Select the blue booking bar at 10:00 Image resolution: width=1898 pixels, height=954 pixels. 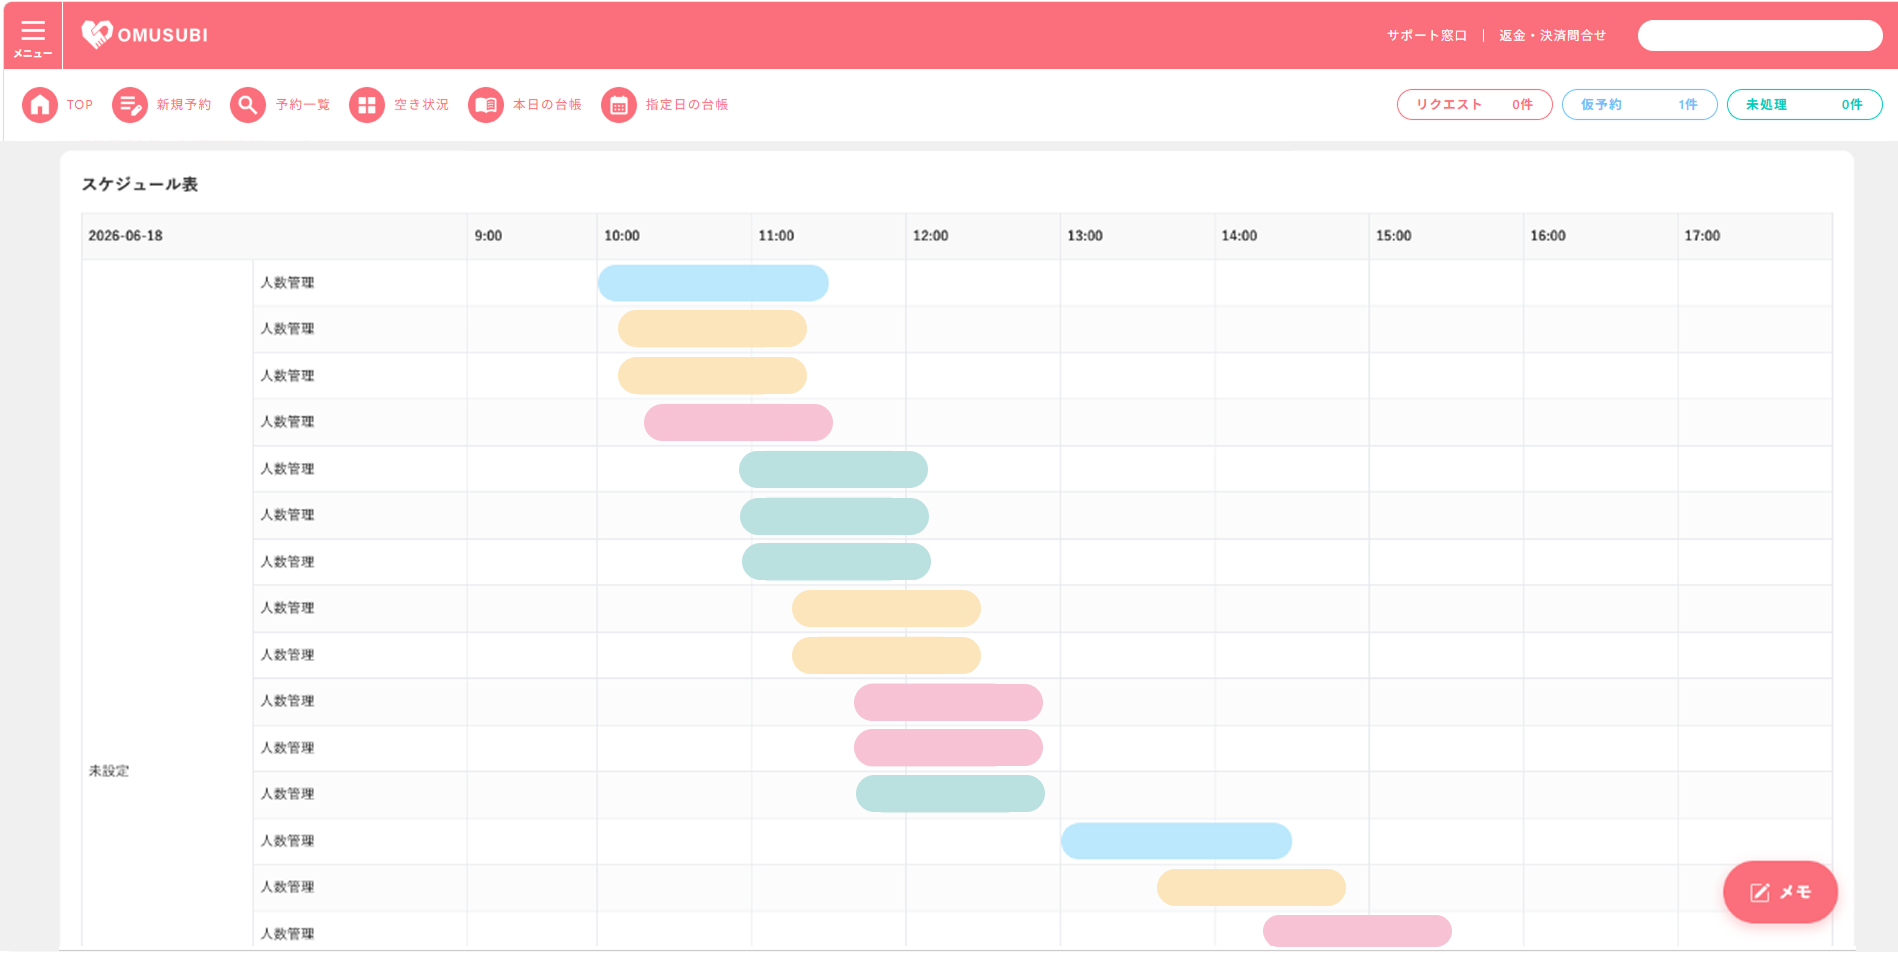[713, 283]
